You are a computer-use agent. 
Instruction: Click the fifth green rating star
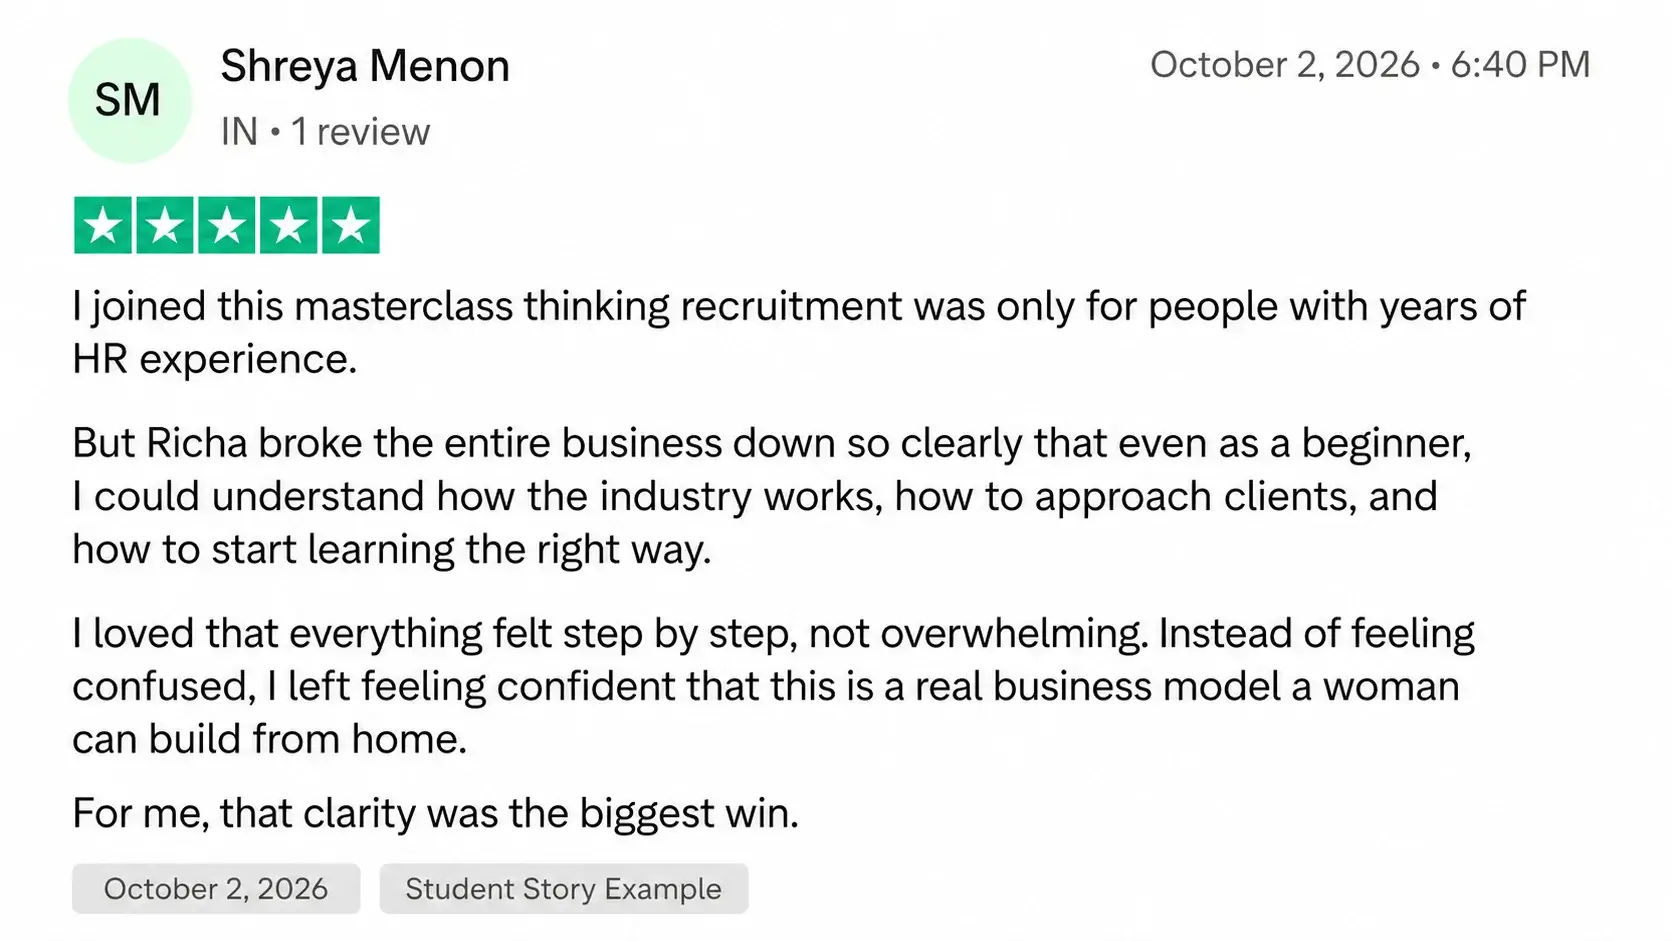coord(351,225)
